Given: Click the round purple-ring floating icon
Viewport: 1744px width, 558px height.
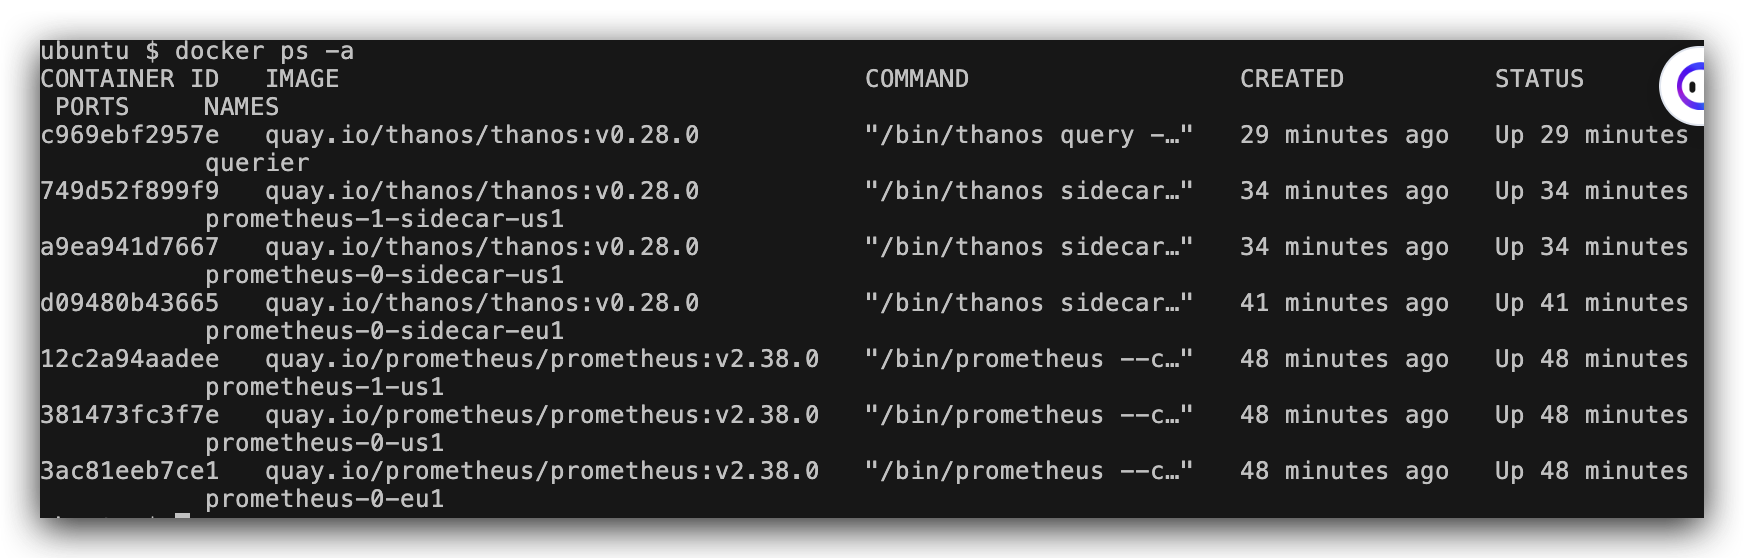Looking at the screenshot, I should 1686,87.
